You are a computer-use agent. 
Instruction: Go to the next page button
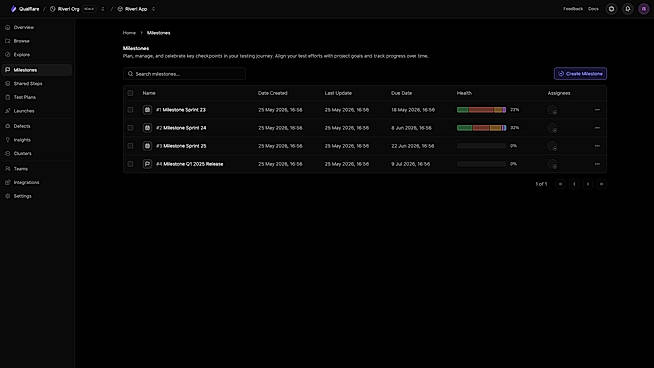coord(588,184)
